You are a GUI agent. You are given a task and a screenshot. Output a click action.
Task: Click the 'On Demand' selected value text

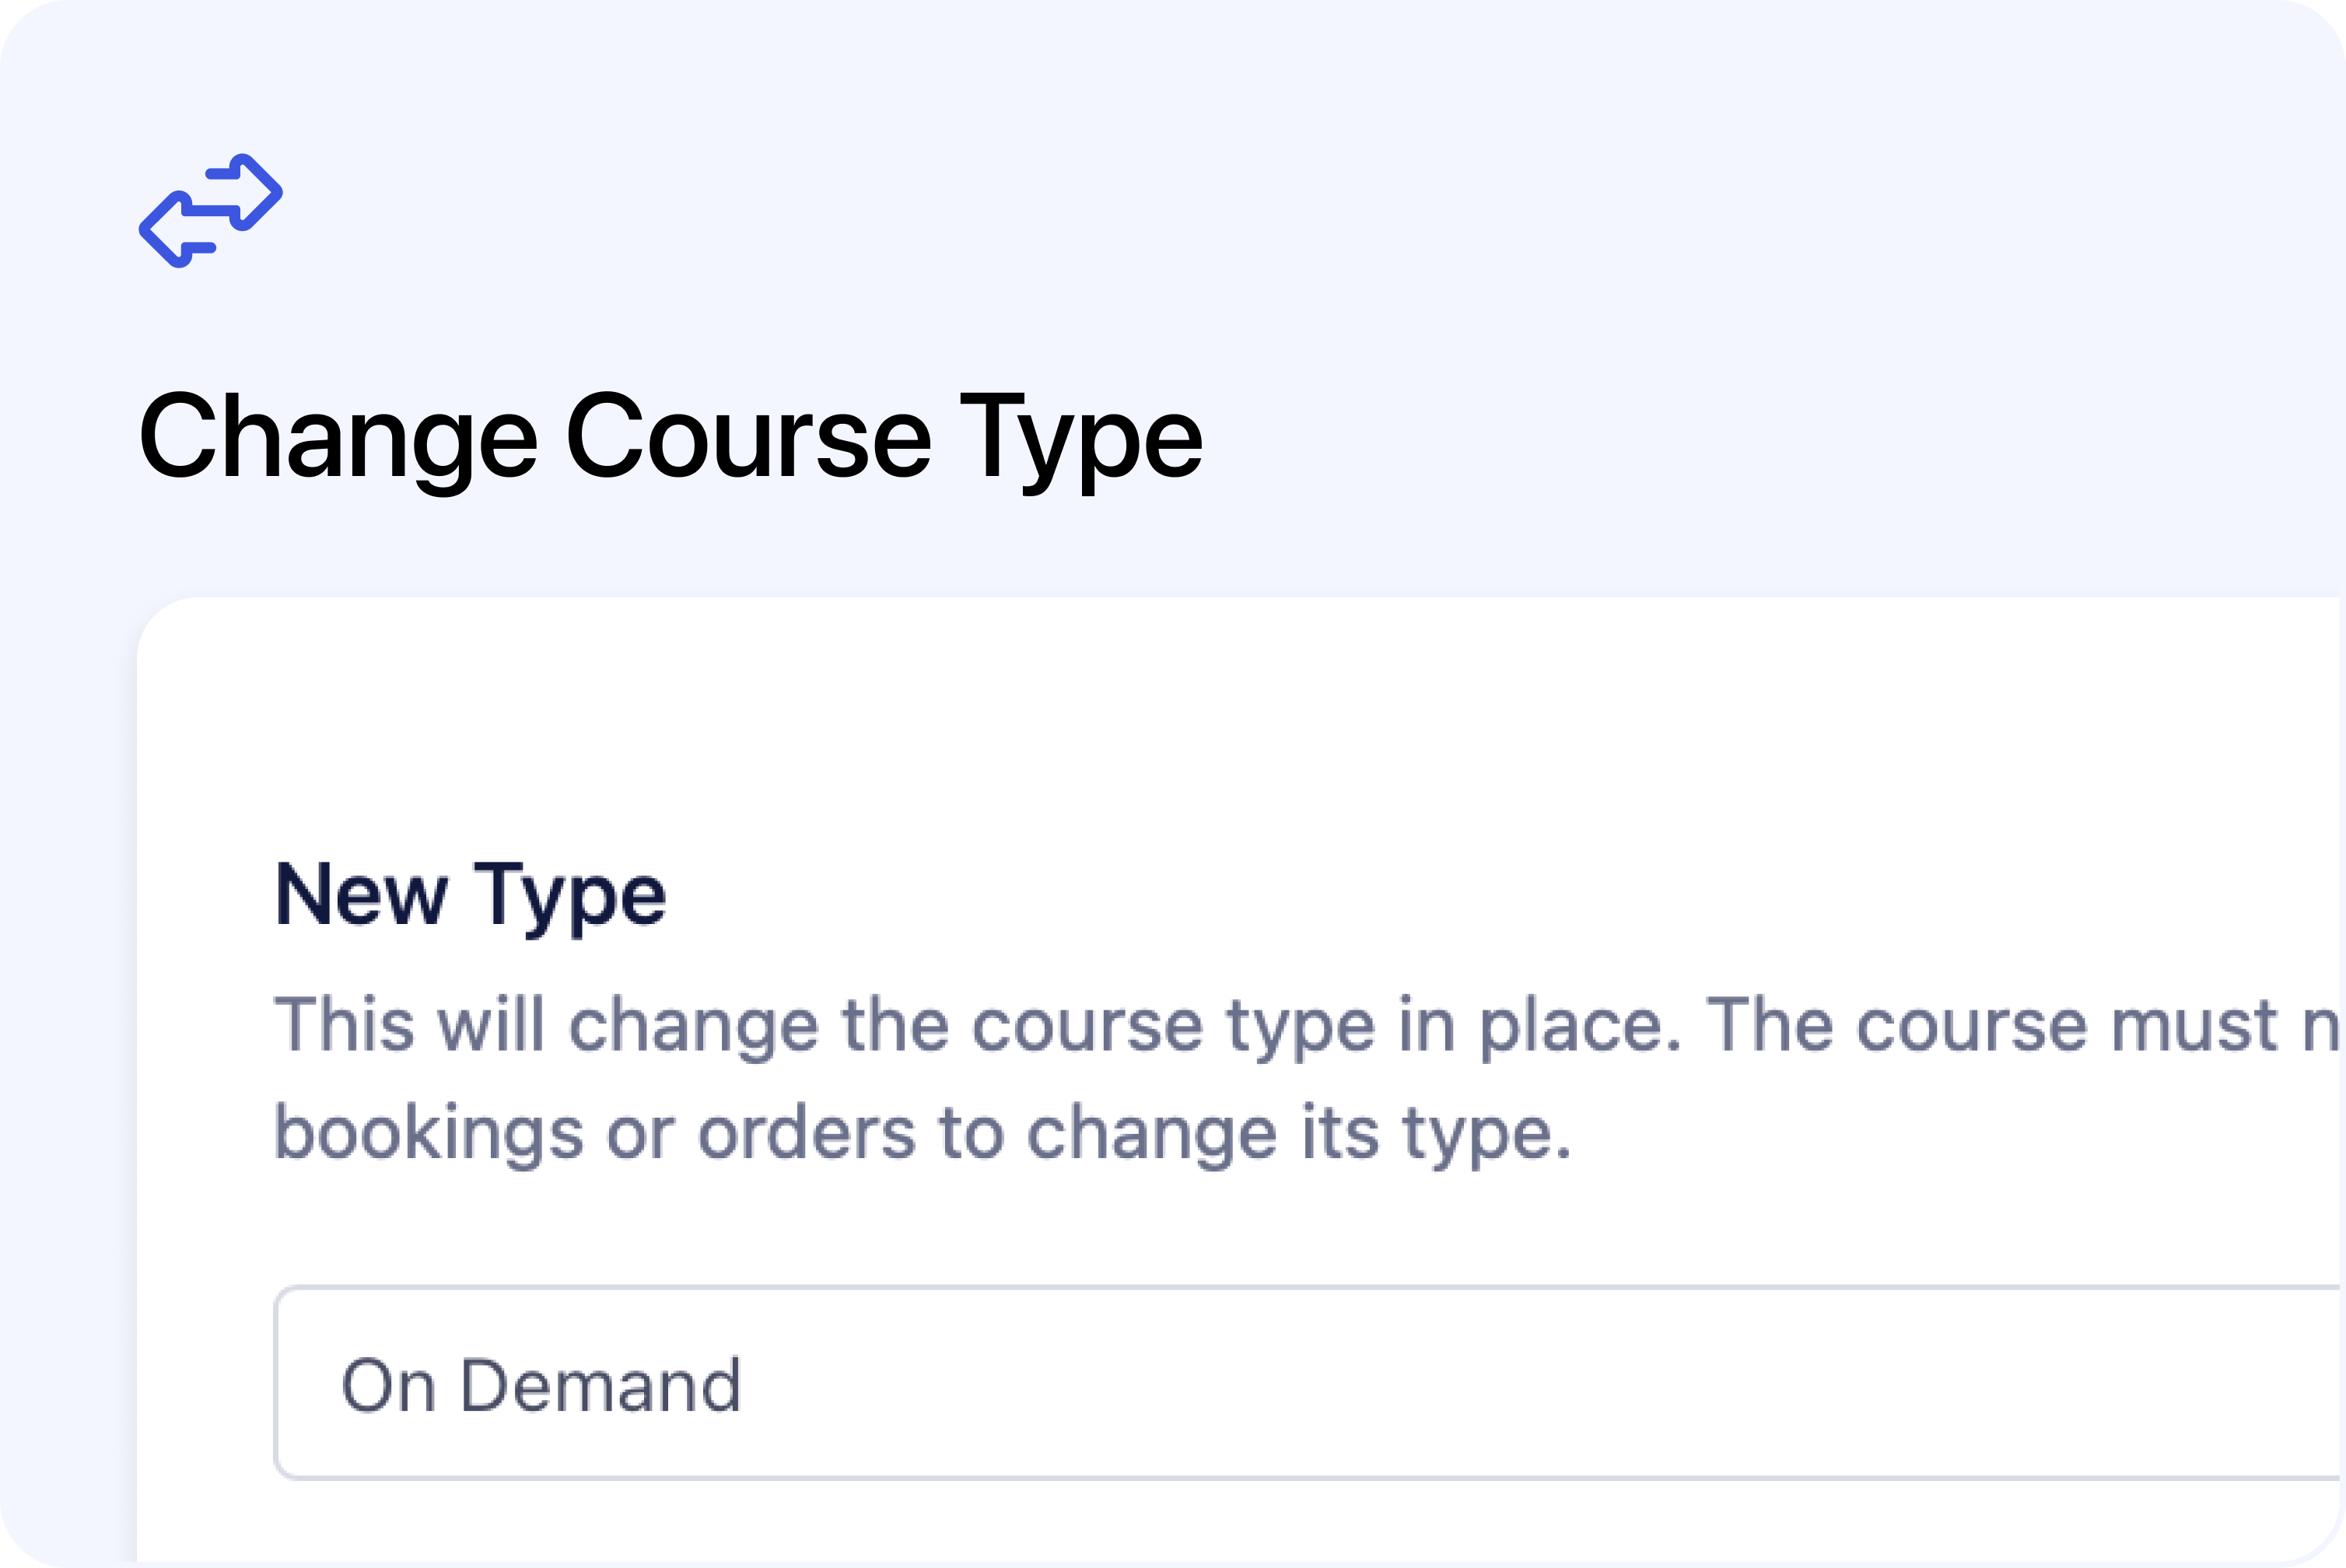click(x=541, y=1385)
